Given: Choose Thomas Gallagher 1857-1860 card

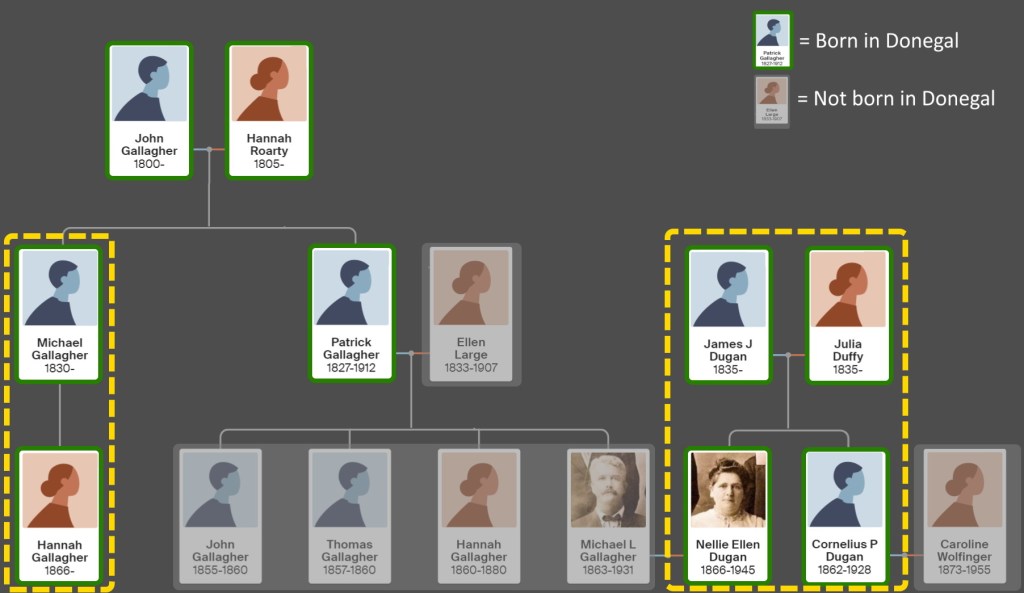Looking at the screenshot, I should point(349,516).
